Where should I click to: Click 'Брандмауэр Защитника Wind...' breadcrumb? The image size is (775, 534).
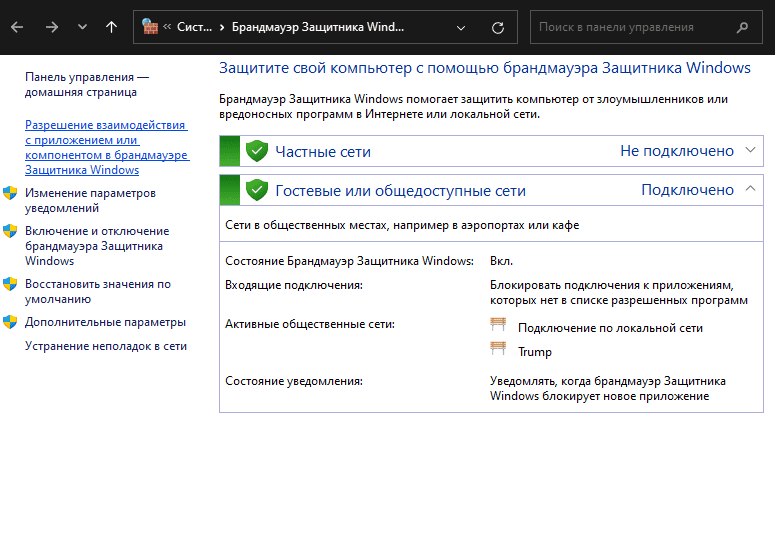[318, 27]
